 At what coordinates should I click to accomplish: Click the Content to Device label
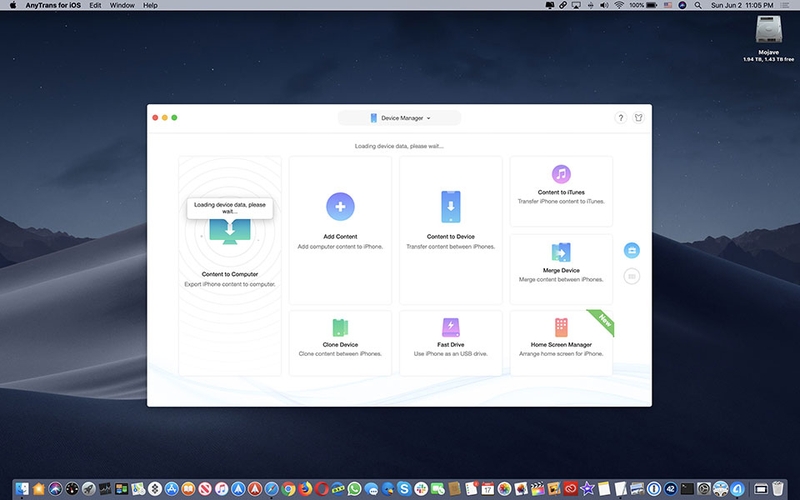[451, 236]
